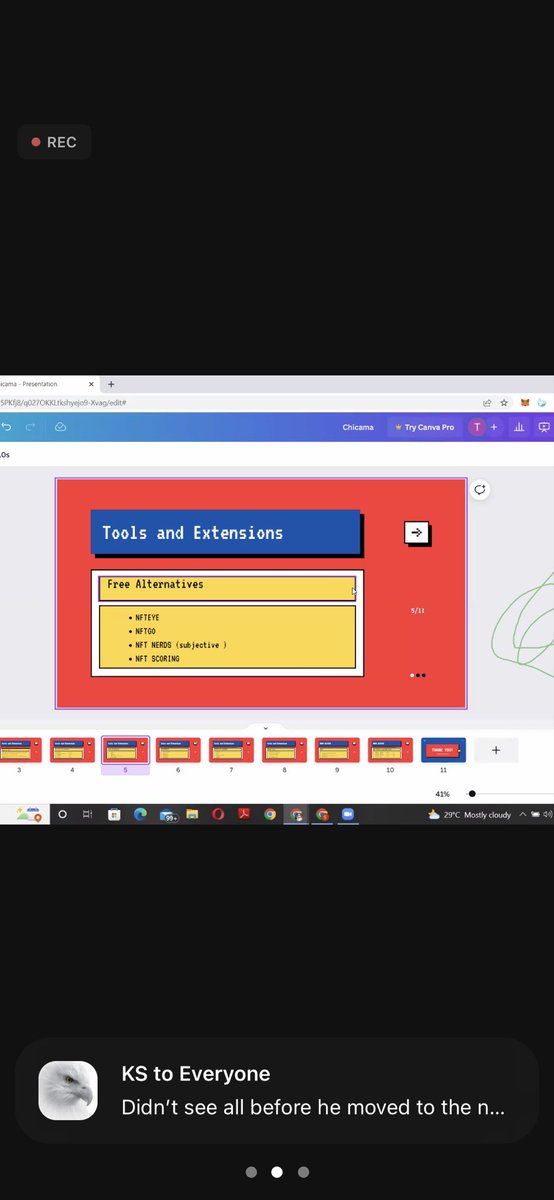Select slide 4 thumbnail
Image resolution: width=554 pixels, height=1200 pixels.
72,750
